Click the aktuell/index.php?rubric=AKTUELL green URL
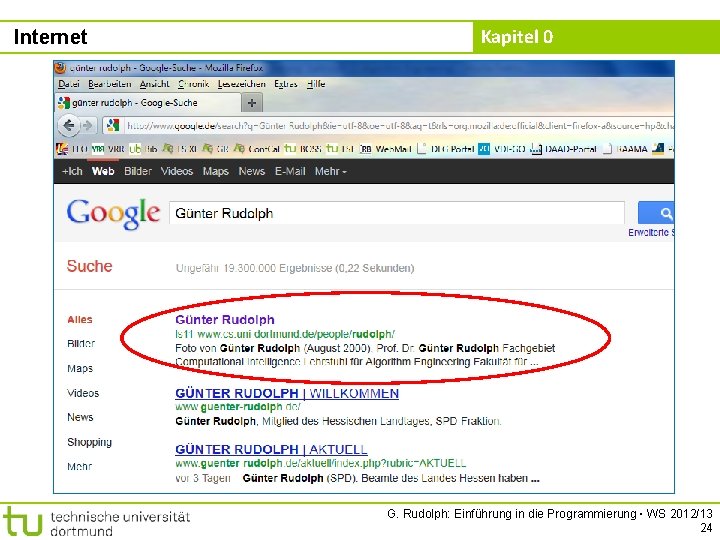Viewport: 720px width, 540px height. click(321, 463)
